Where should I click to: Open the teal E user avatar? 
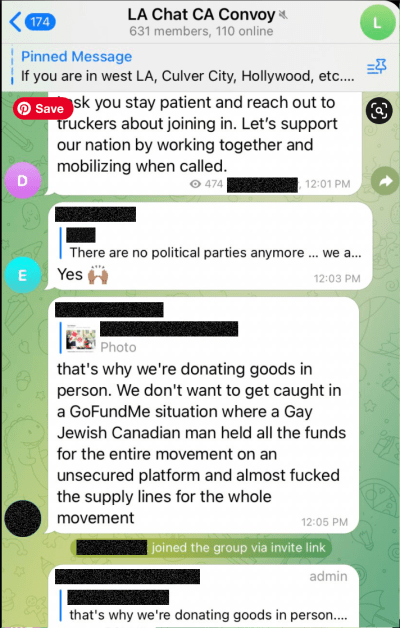pos(23,275)
